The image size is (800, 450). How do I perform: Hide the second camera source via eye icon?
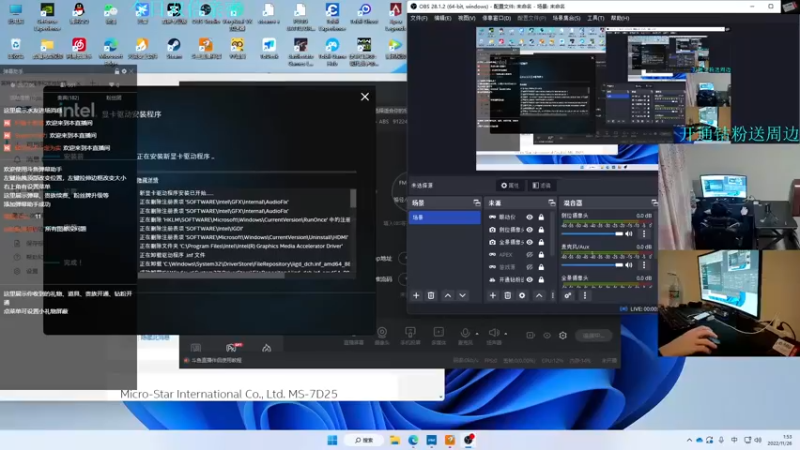tap(530, 230)
